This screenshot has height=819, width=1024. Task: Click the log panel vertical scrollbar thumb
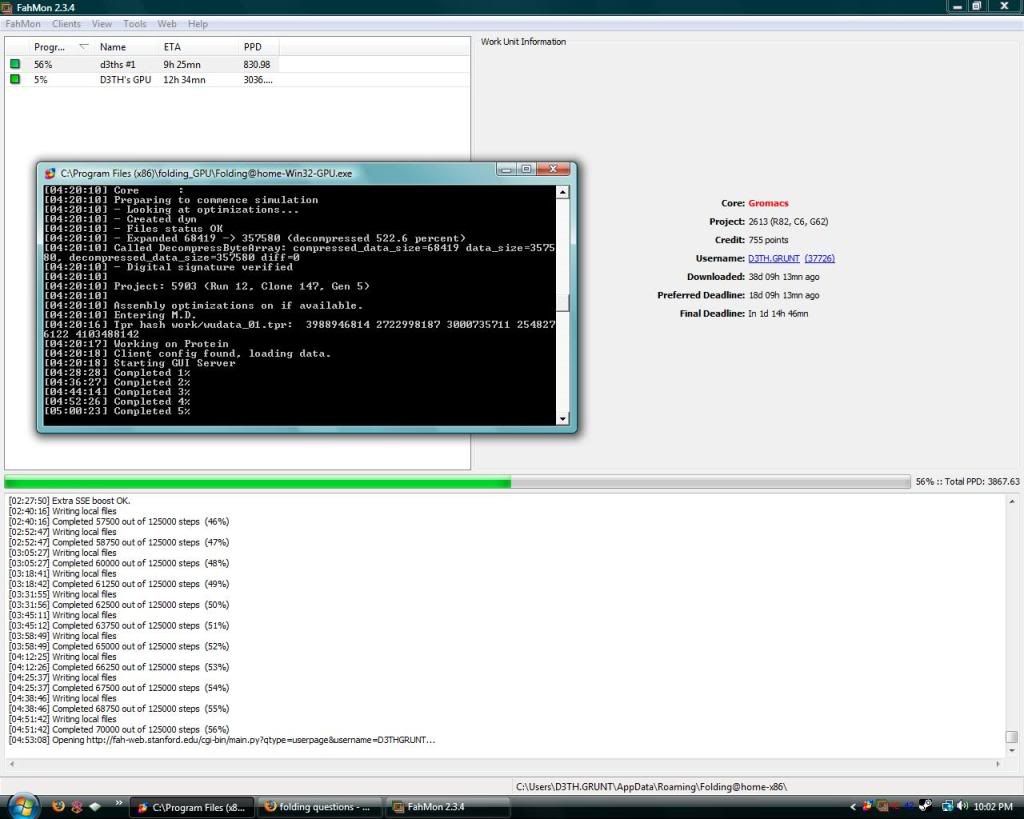tap(1012, 737)
